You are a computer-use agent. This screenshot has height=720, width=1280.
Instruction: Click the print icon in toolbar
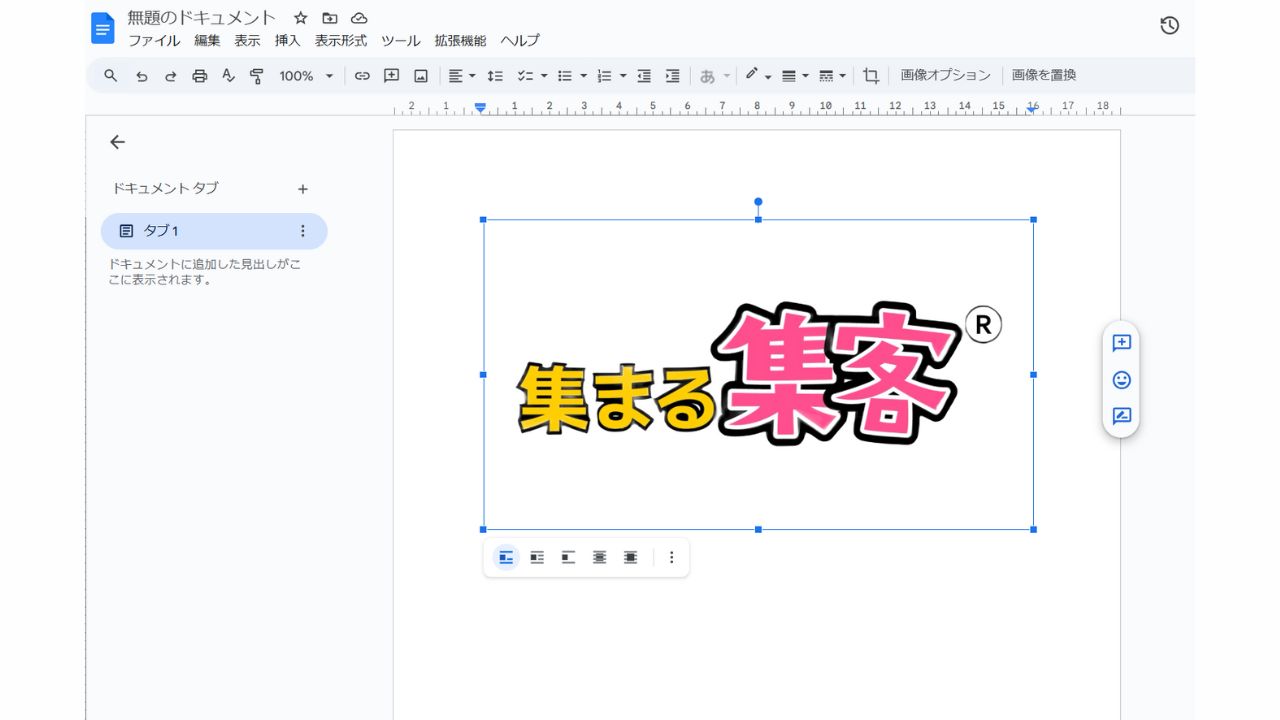click(199, 76)
